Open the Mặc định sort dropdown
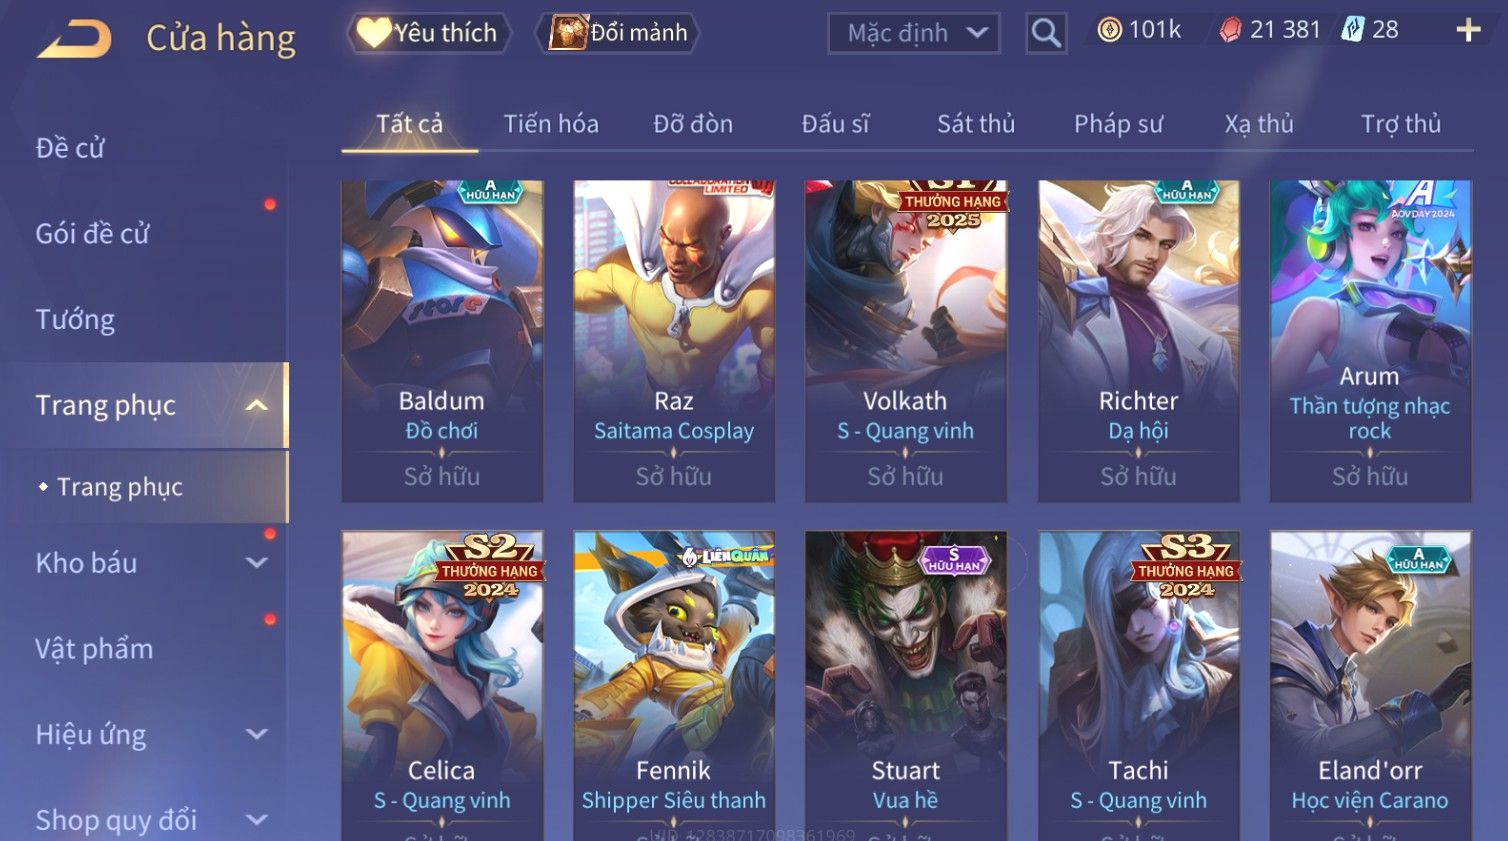1508x841 pixels. [914, 33]
